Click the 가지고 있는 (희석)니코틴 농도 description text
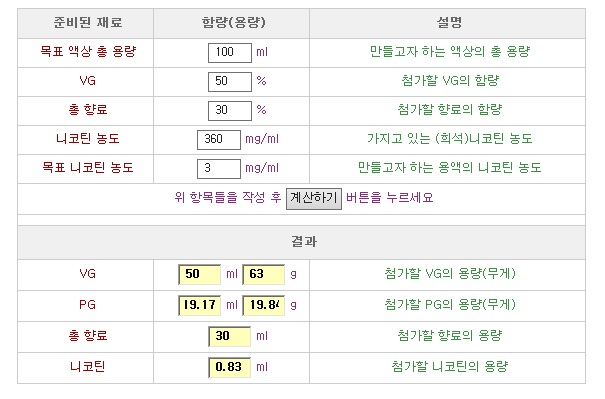 (x=450, y=139)
